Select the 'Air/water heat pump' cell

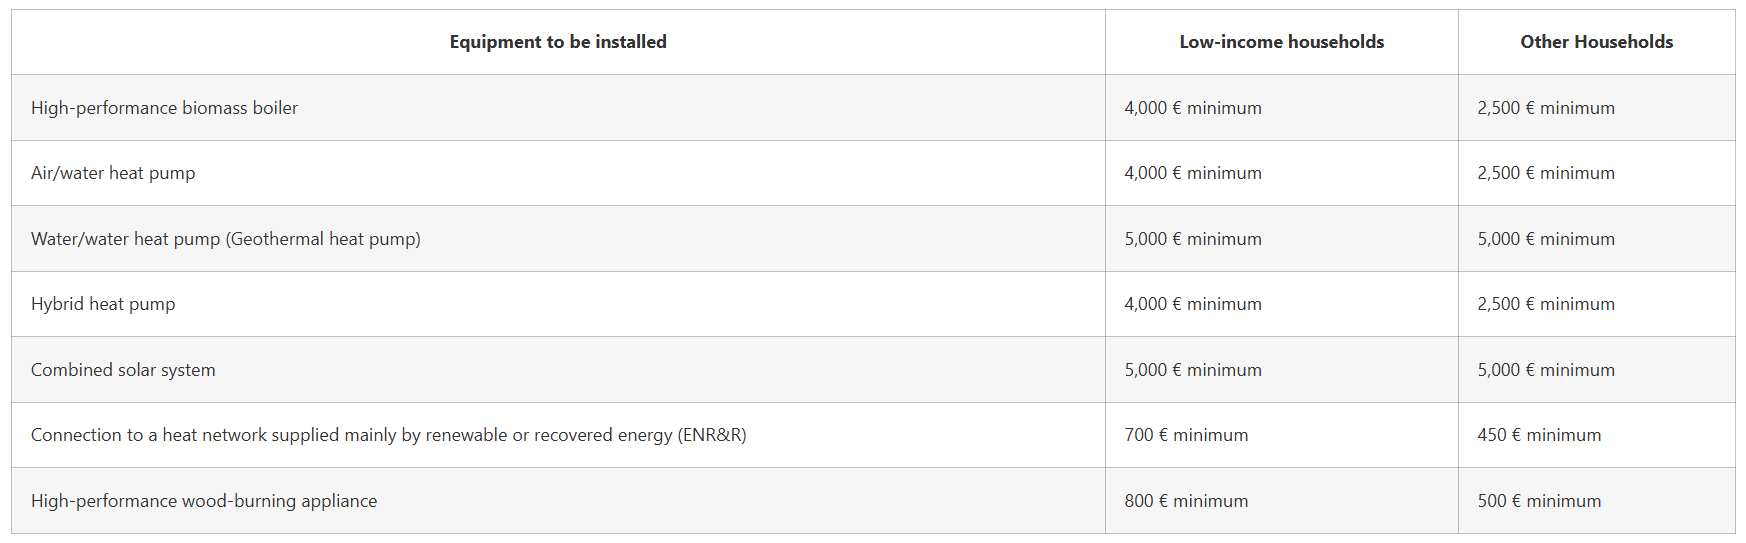113,173
